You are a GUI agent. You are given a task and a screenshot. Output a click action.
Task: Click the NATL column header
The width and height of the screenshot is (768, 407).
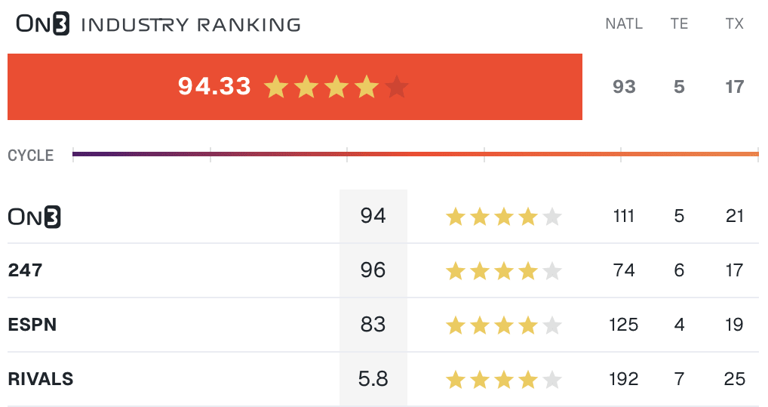pyautogui.click(x=624, y=24)
